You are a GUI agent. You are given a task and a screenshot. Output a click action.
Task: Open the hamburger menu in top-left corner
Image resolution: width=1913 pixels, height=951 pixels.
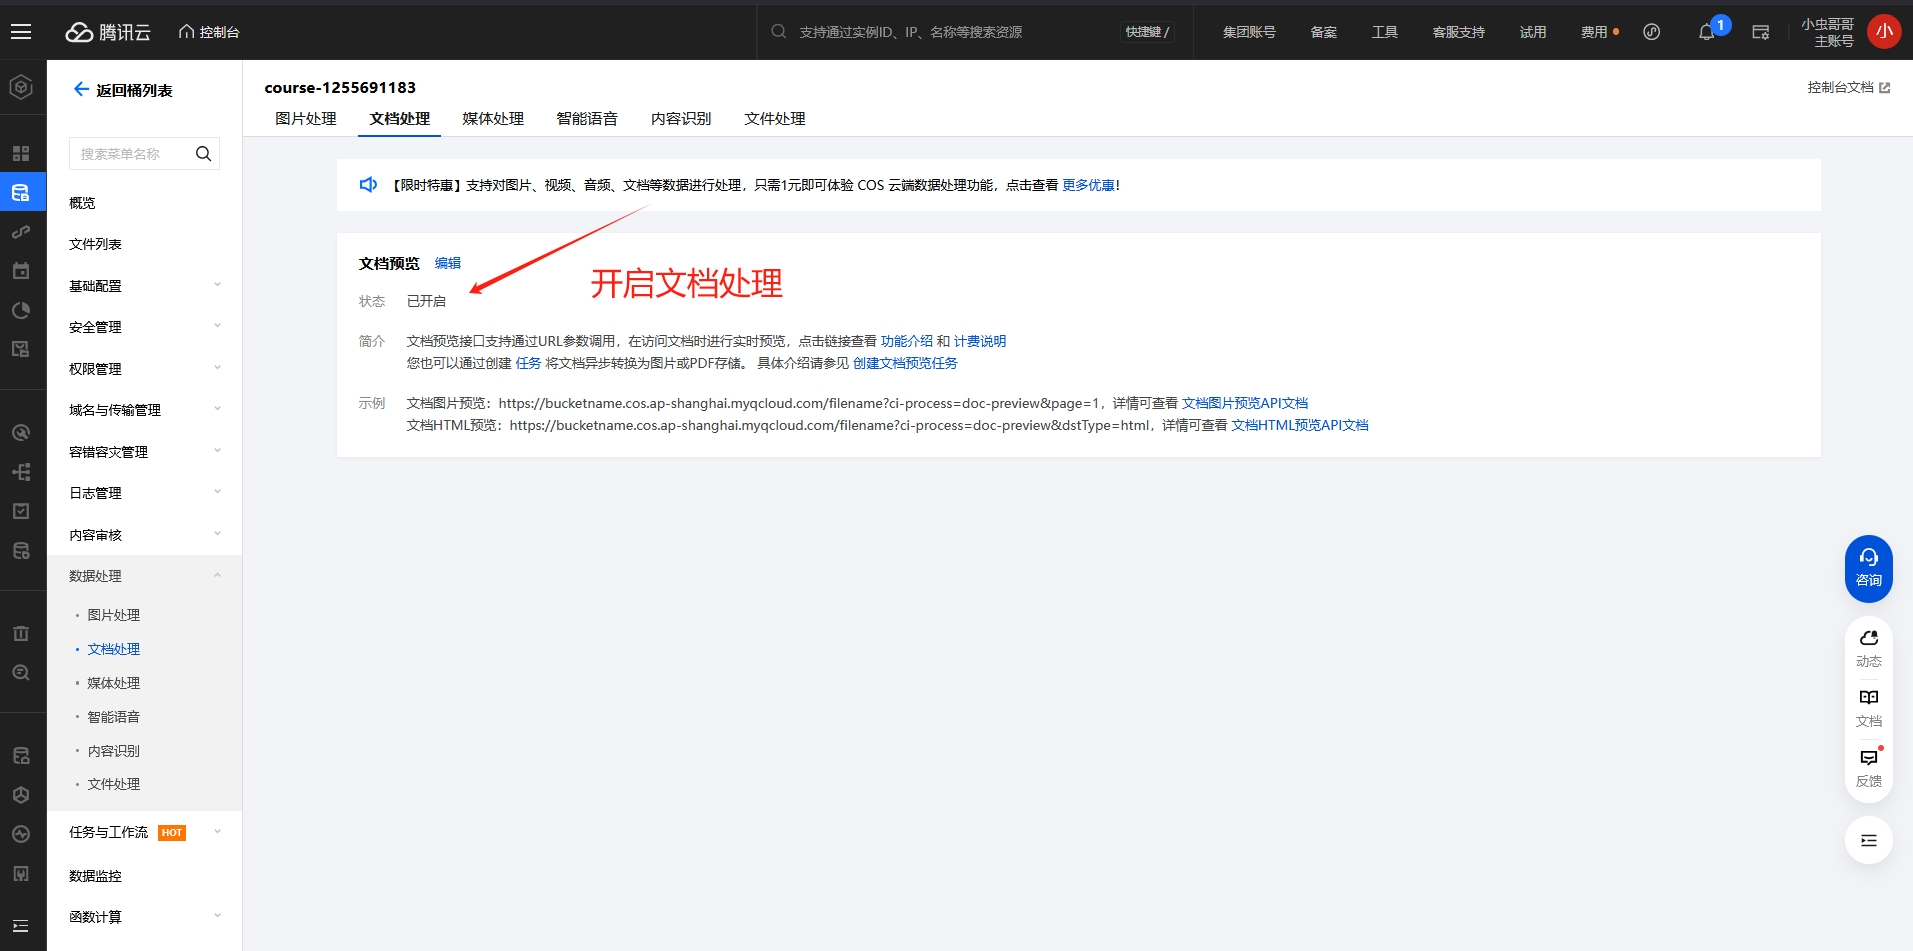tap(21, 32)
